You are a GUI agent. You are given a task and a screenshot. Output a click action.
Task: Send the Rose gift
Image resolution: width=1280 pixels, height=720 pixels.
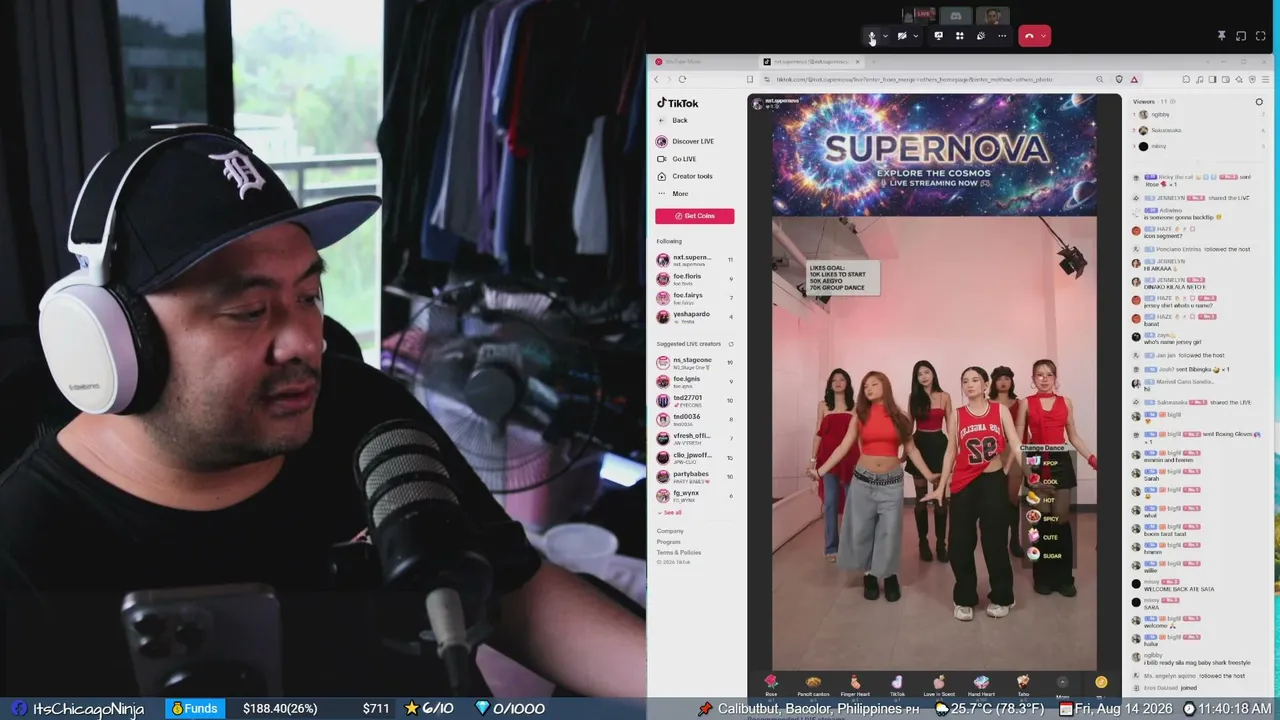click(x=771, y=685)
